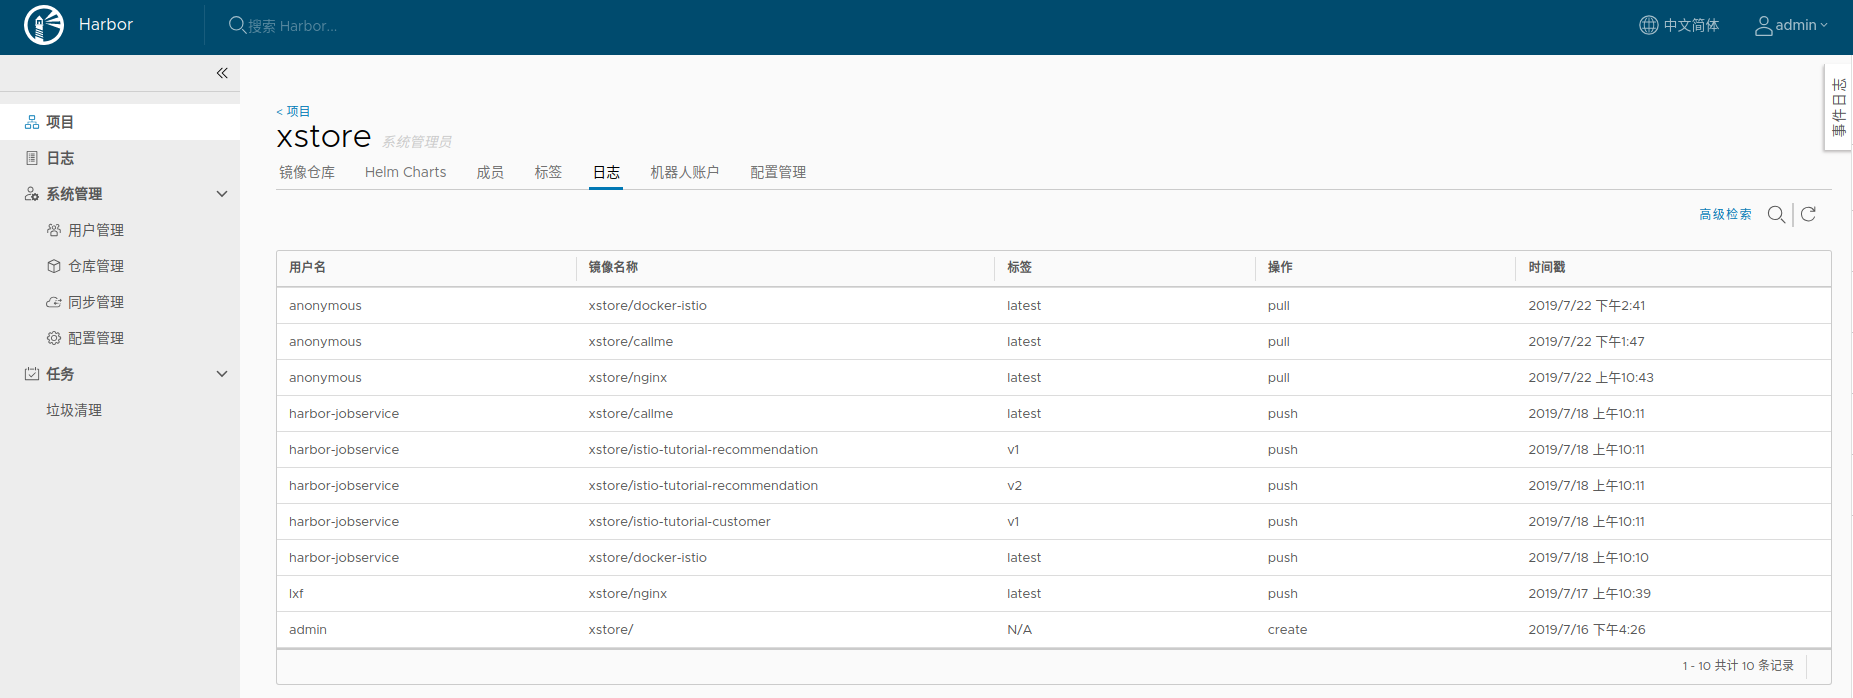This screenshot has width=1853, height=698.
Task: Click the Harbor product name in header
Action: tap(106, 25)
